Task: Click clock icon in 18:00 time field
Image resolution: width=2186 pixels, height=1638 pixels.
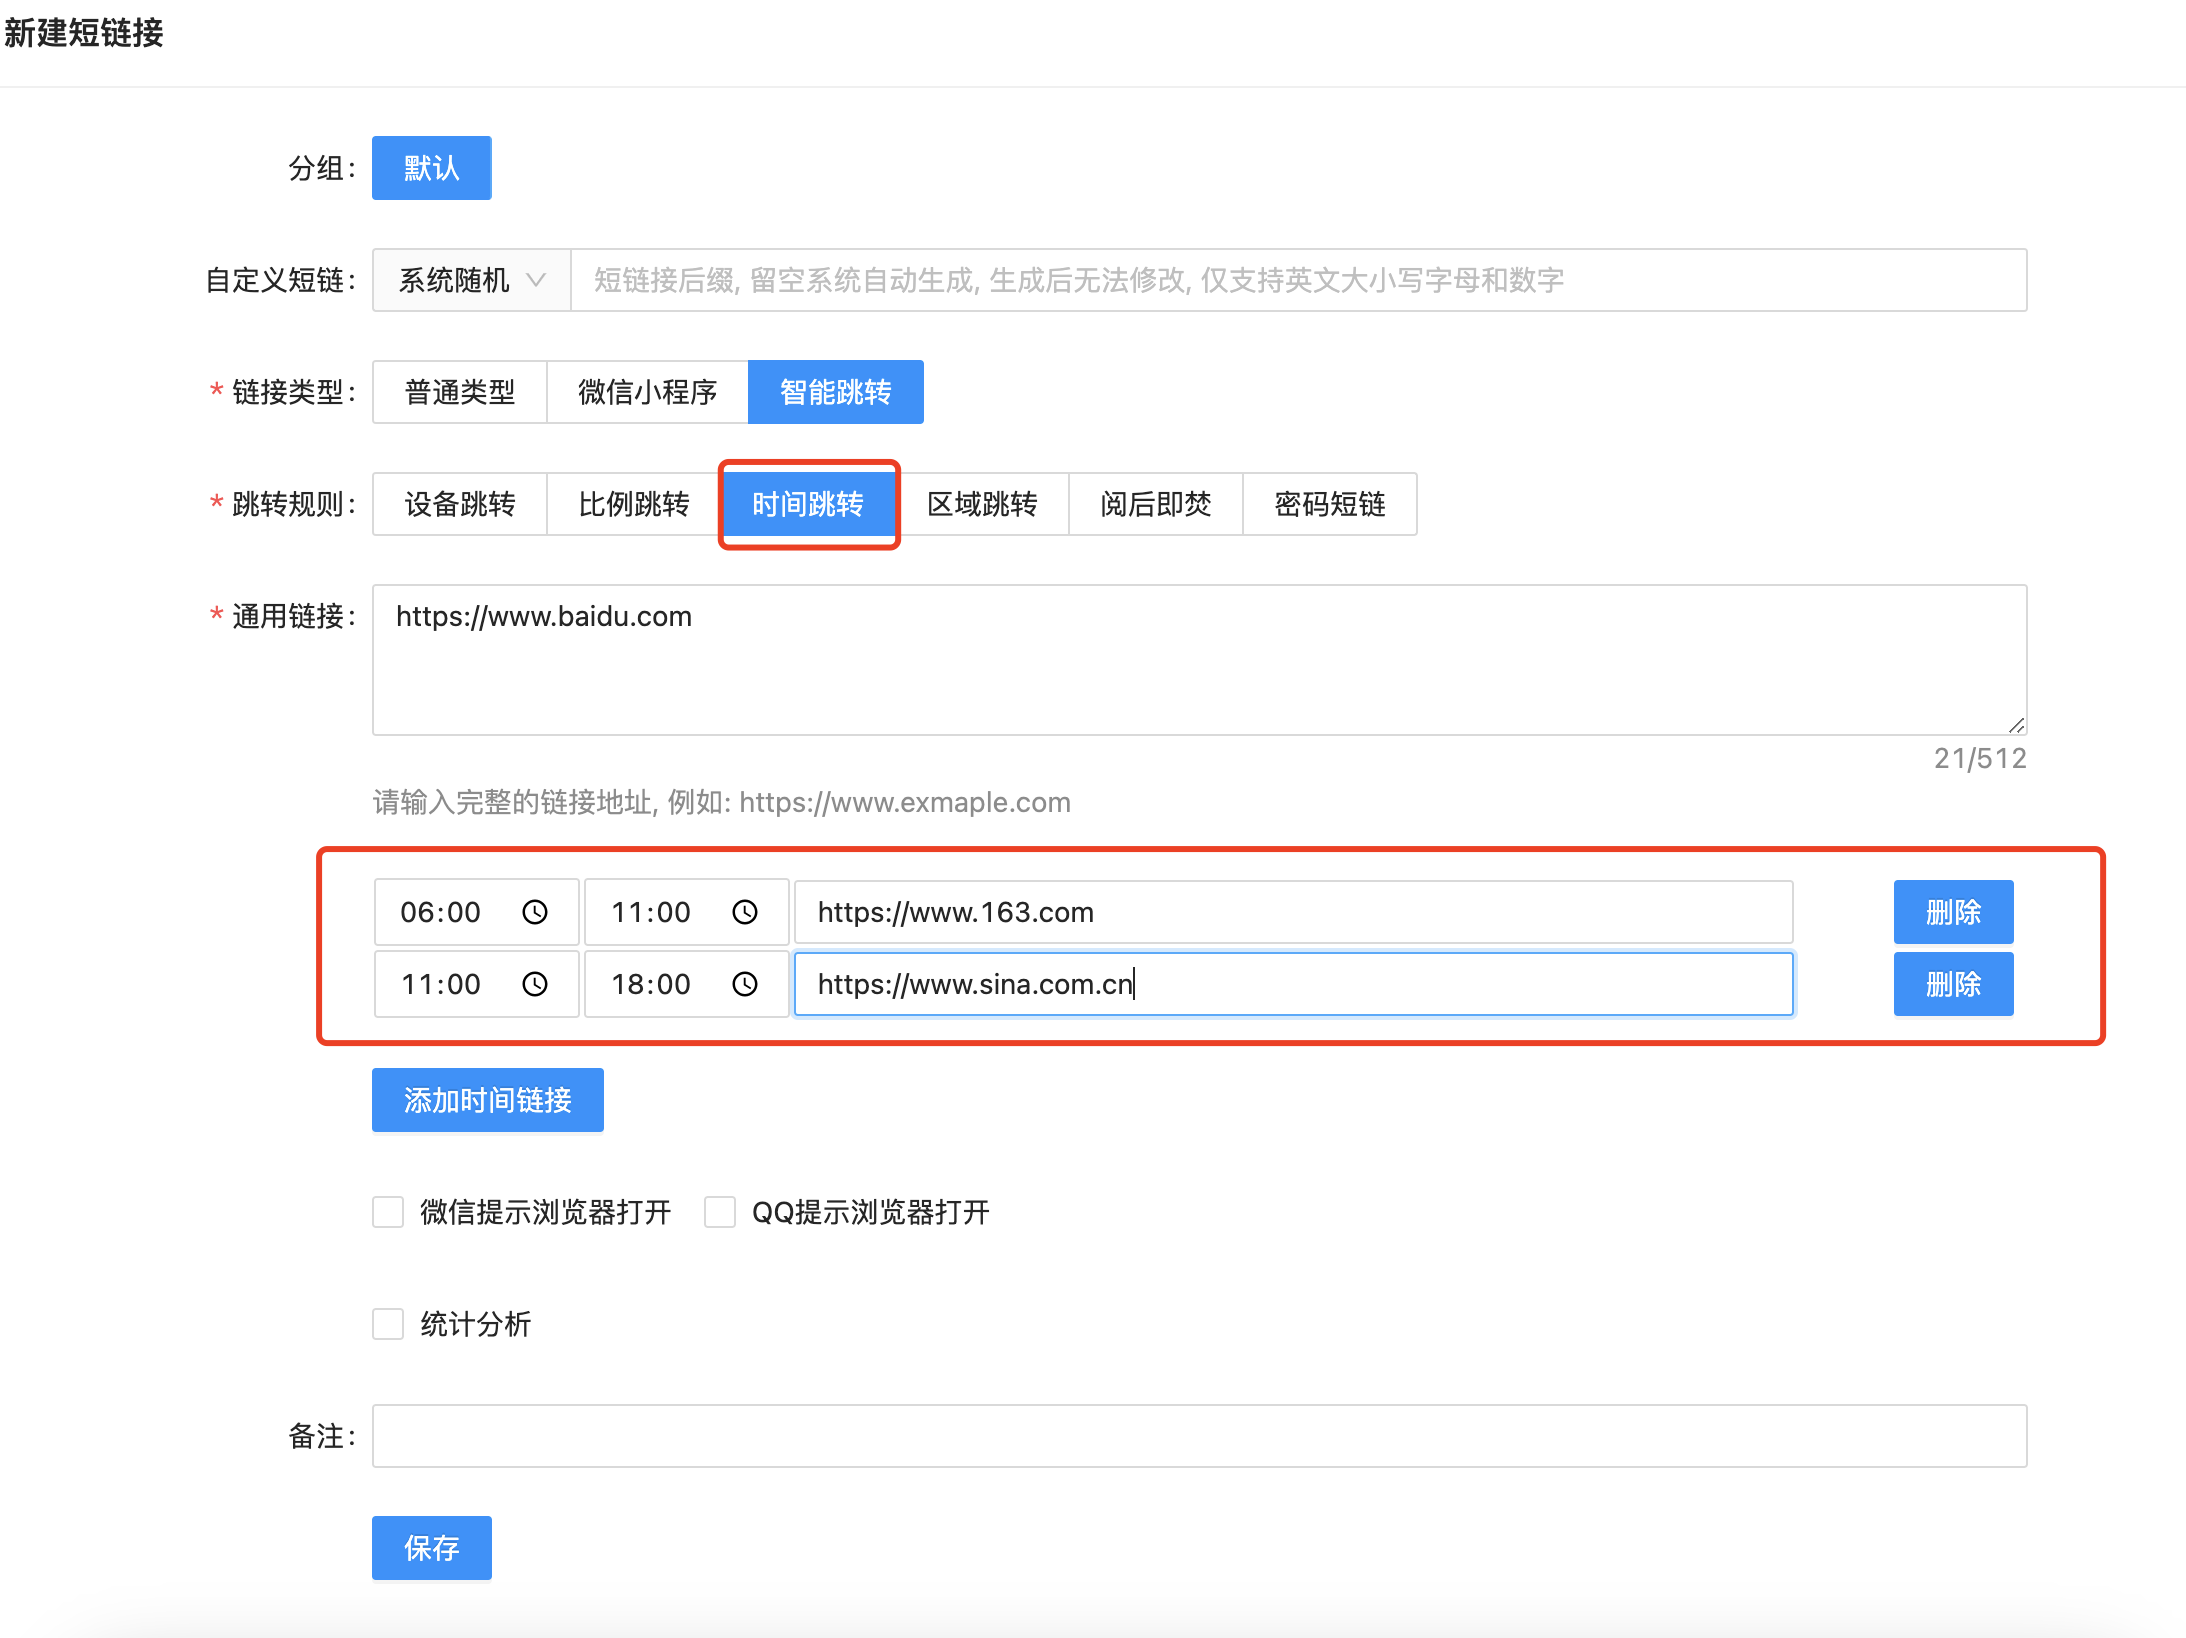Action: click(x=745, y=984)
